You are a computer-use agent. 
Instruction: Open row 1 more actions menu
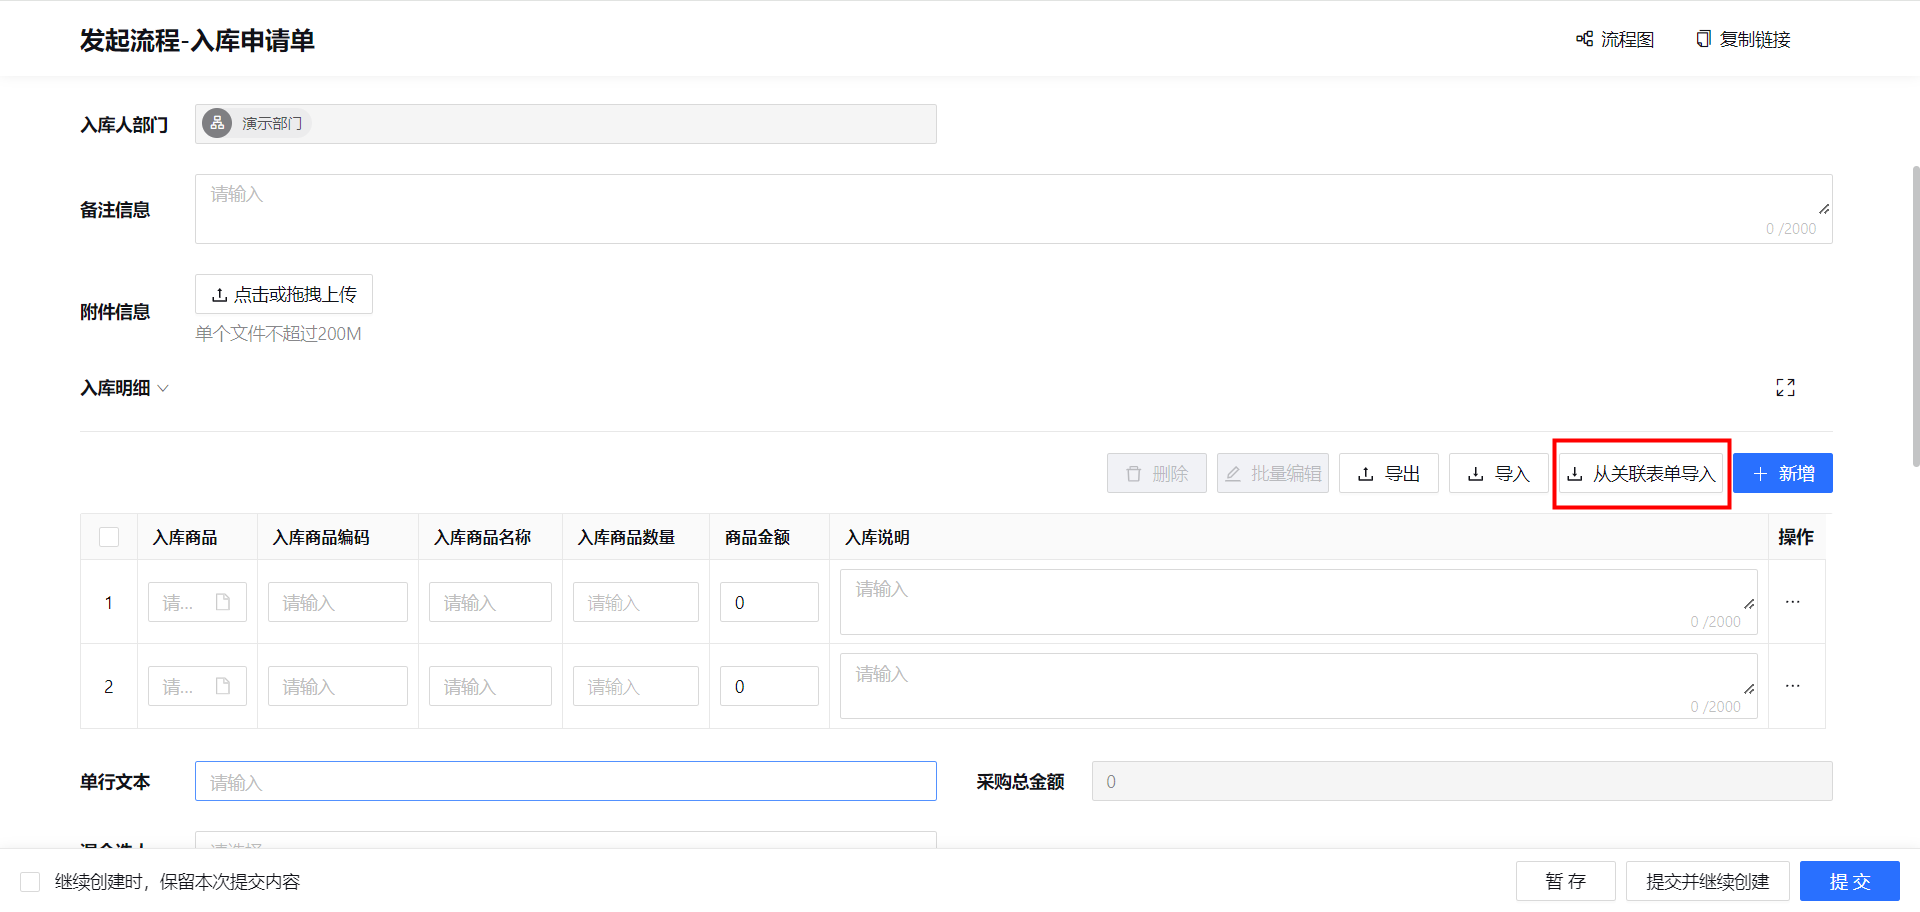click(1793, 602)
